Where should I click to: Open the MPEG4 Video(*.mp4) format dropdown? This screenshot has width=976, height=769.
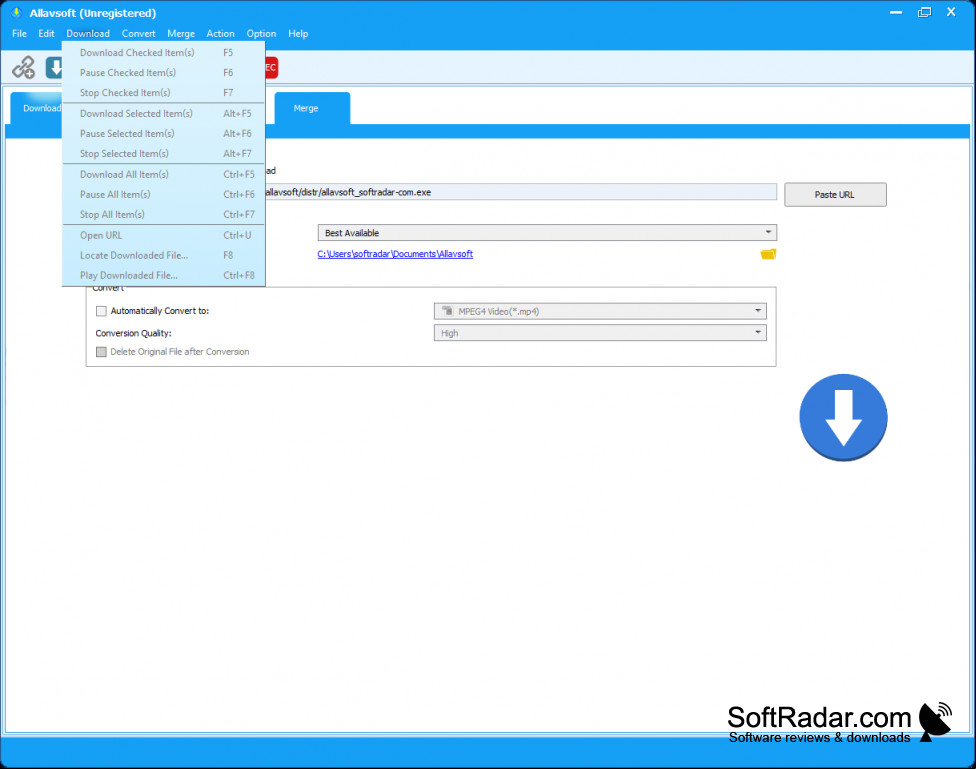(x=600, y=311)
